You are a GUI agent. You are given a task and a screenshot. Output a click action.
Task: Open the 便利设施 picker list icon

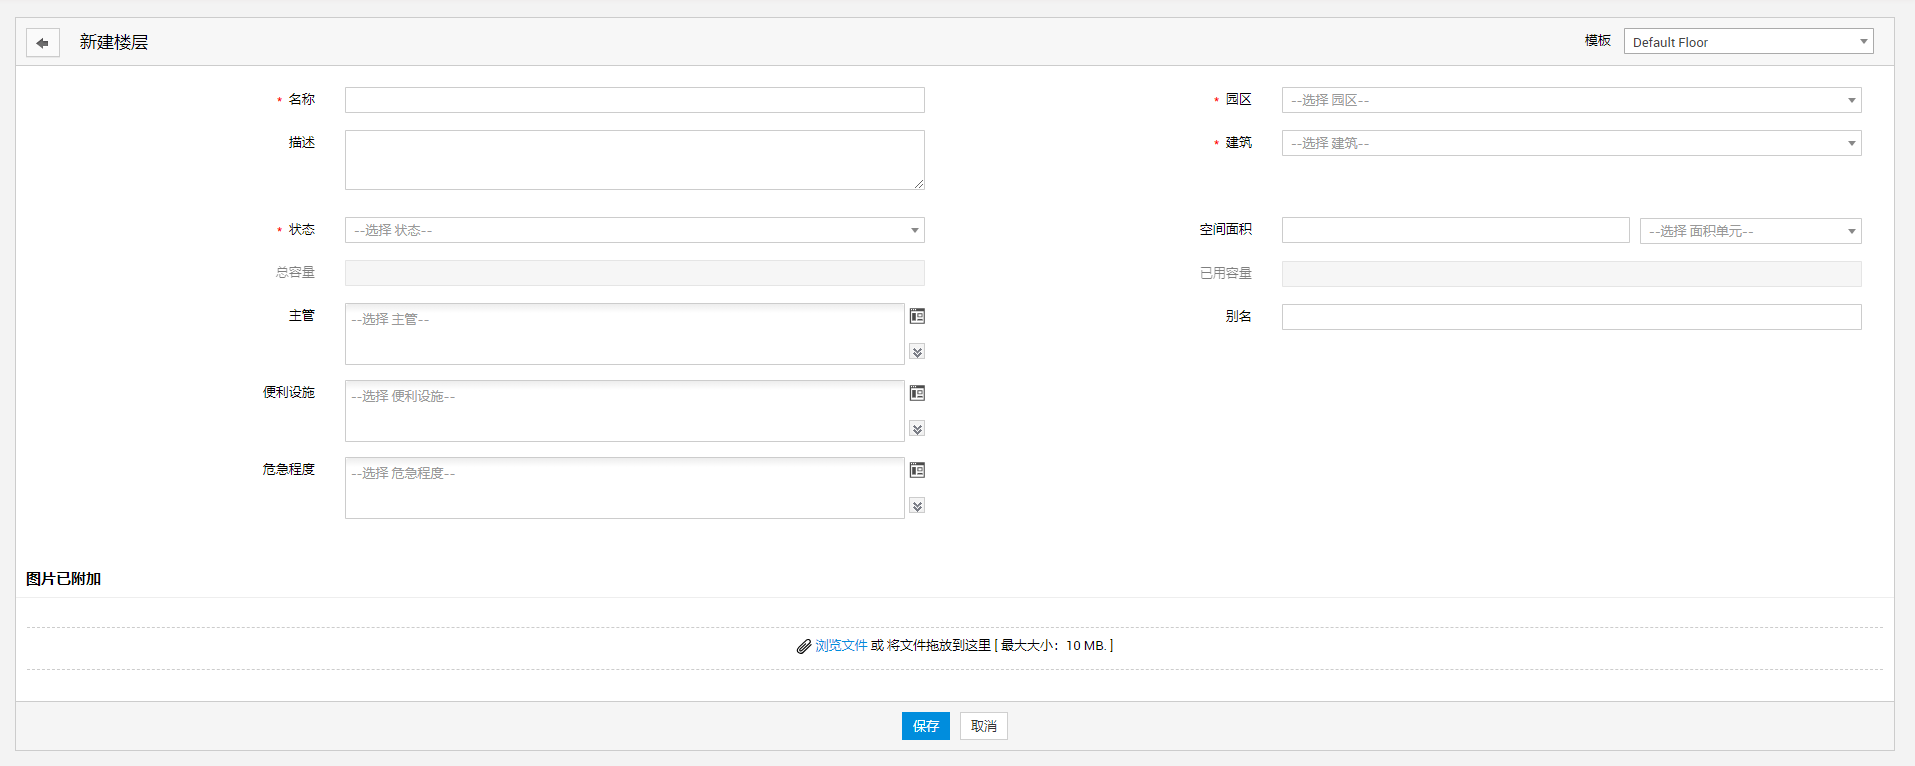[x=917, y=393]
